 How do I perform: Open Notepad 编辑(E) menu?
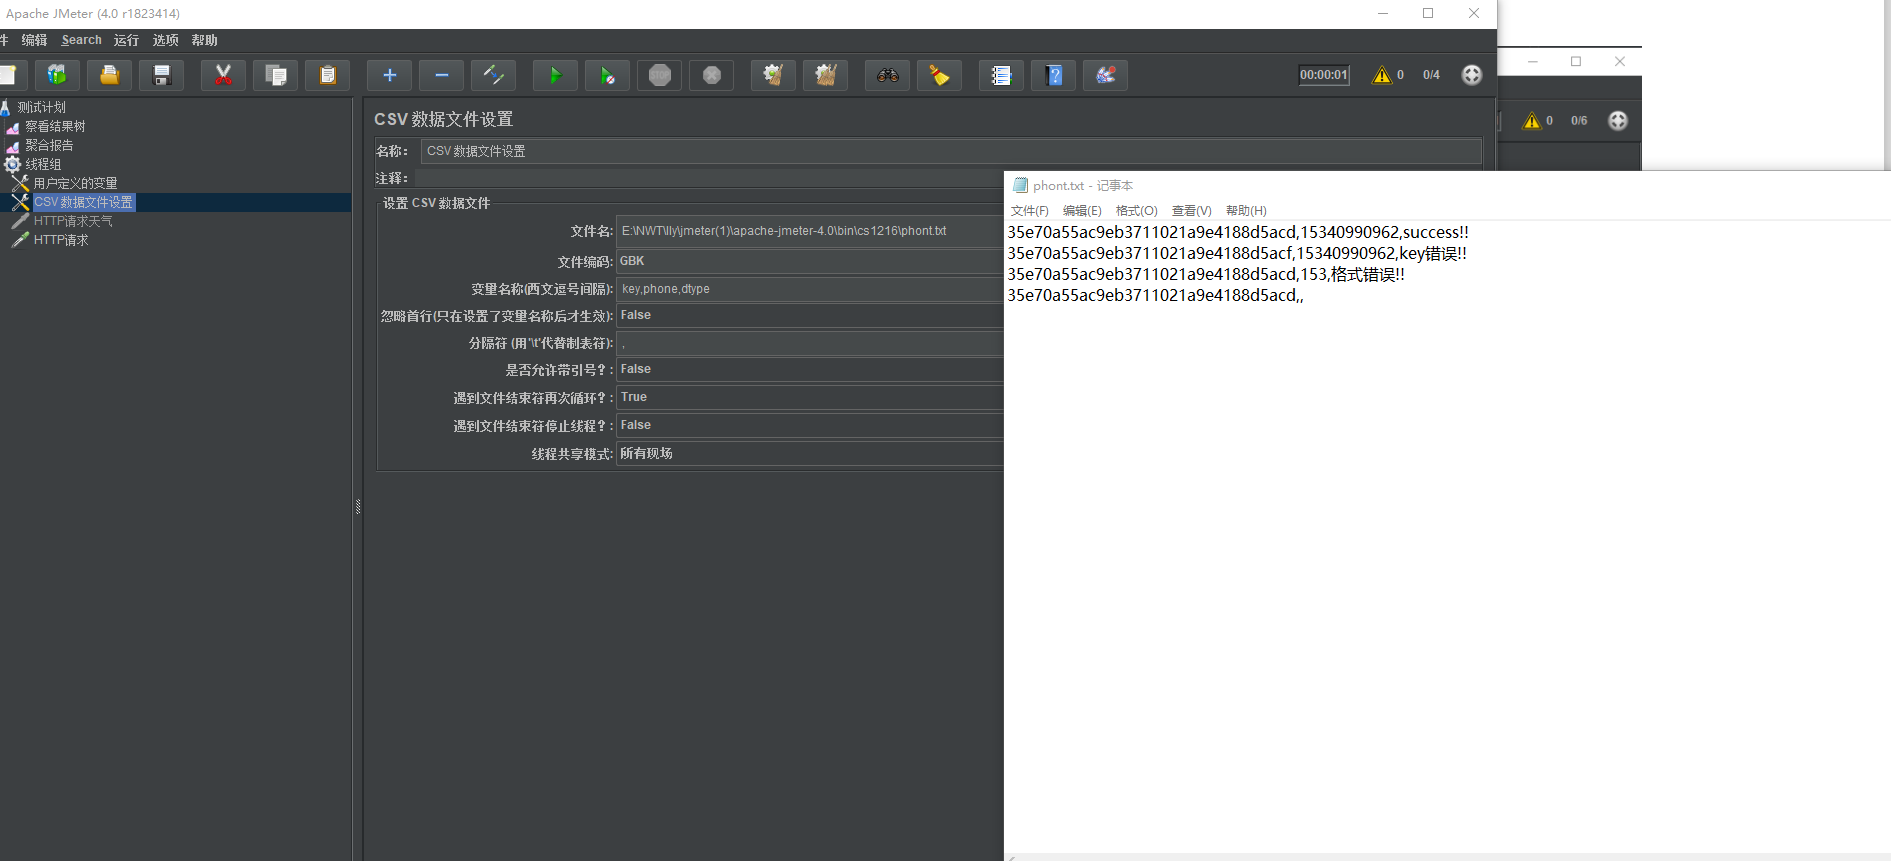coord(1082,211)
